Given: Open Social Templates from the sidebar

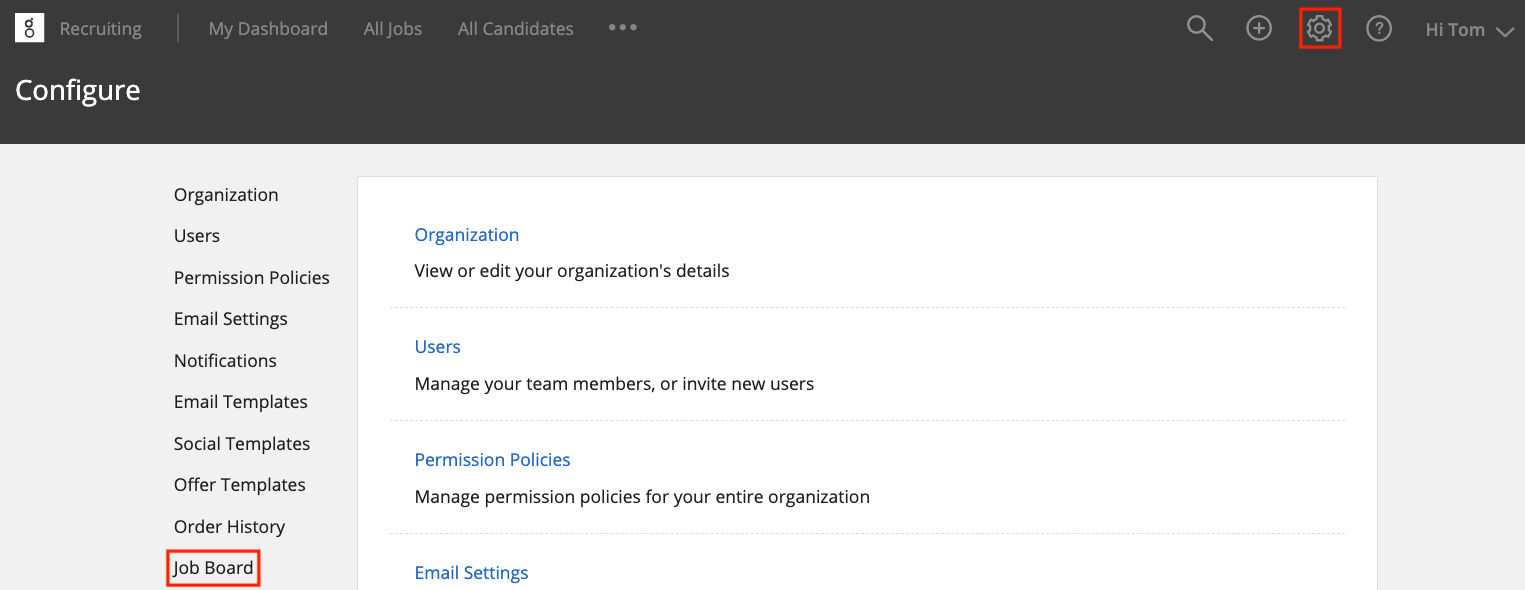Looking at the screenshot, I should 242,443.
